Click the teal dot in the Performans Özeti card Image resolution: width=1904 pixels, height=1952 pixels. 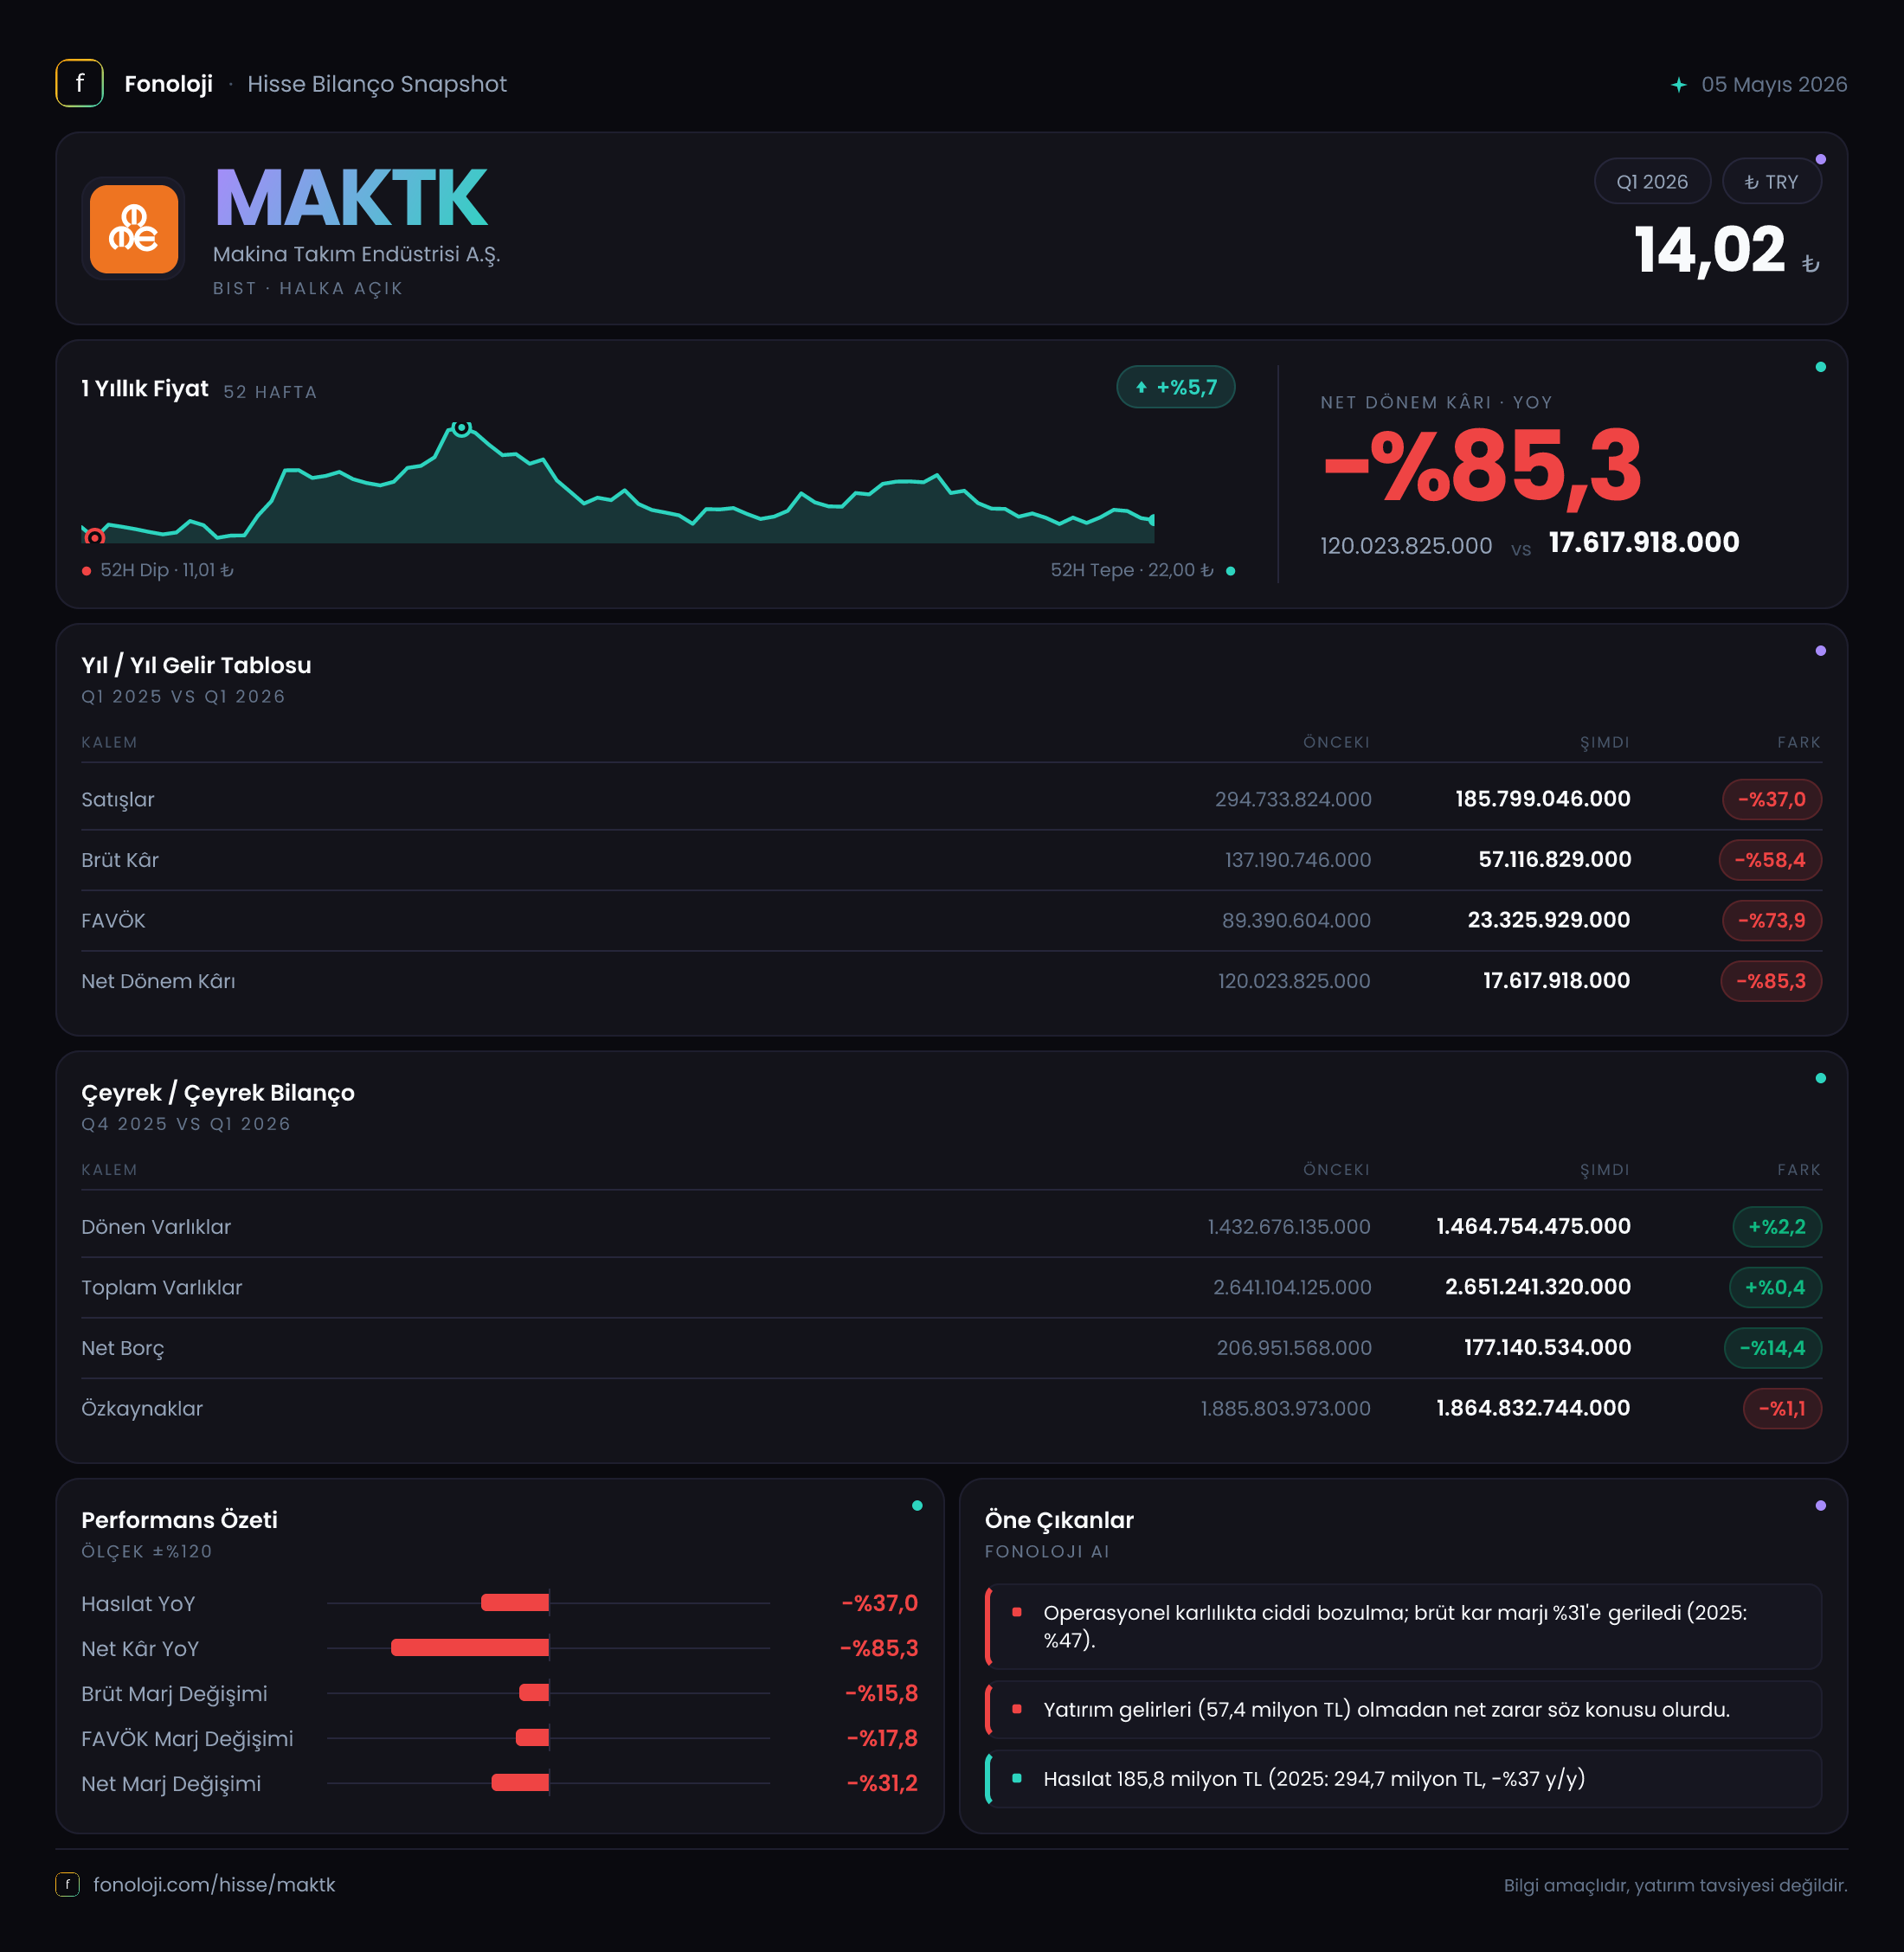tap(917, 1505)
